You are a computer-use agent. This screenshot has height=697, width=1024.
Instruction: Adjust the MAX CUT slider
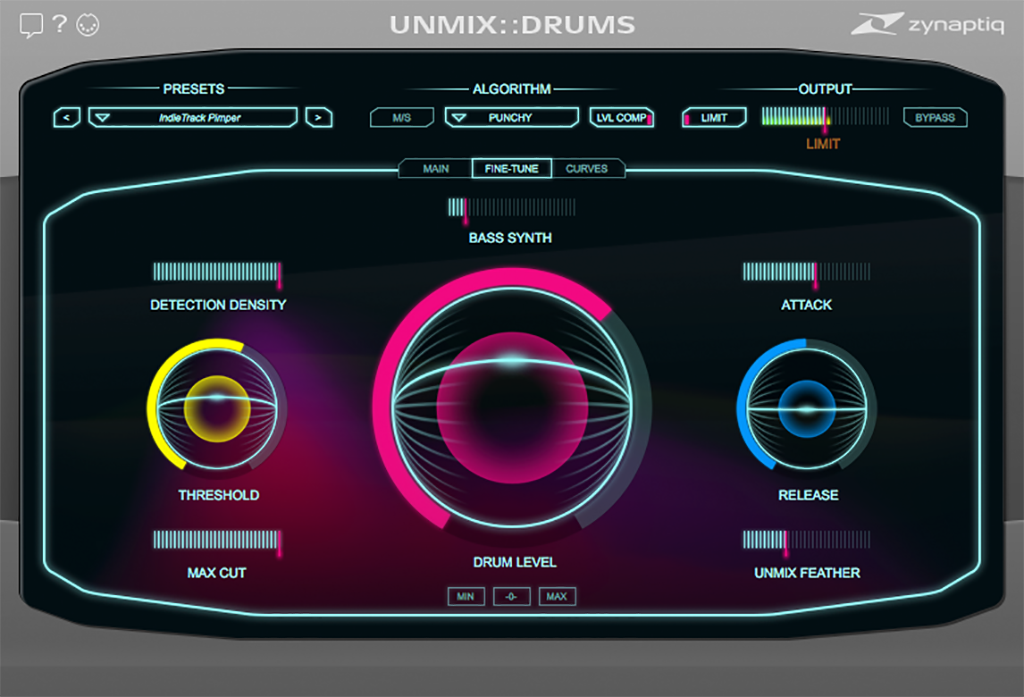pyautogui.click(x=217, y=540)
